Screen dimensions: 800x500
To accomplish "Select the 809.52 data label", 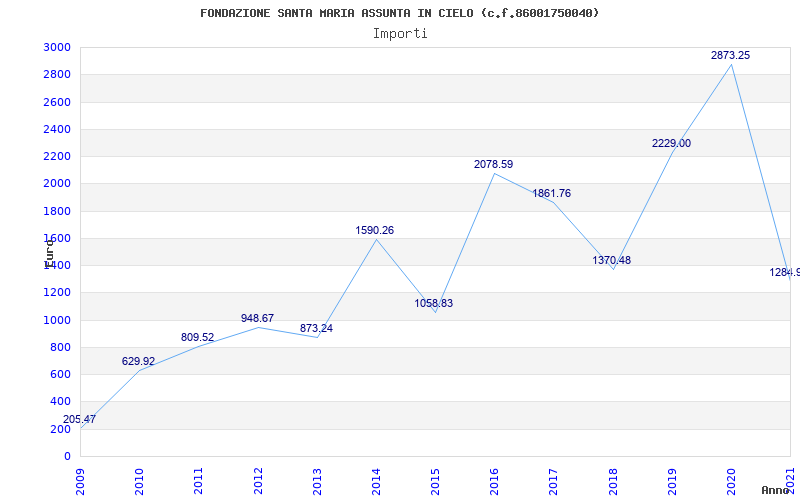I will tap(197, 337).
